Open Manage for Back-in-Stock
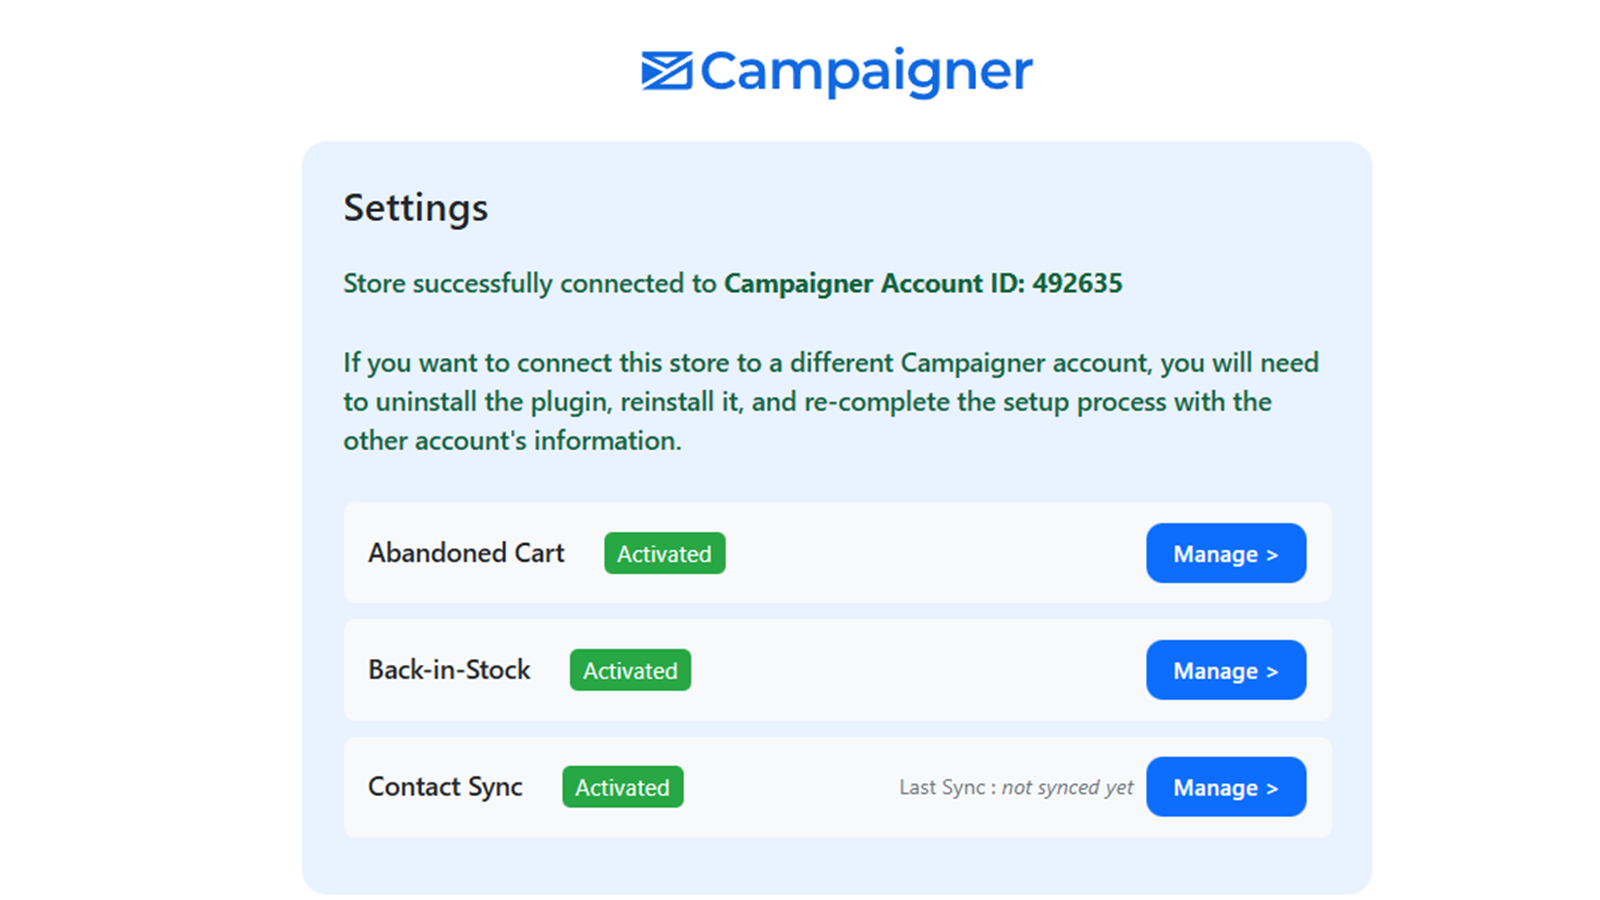 [x=1226, y=670]
